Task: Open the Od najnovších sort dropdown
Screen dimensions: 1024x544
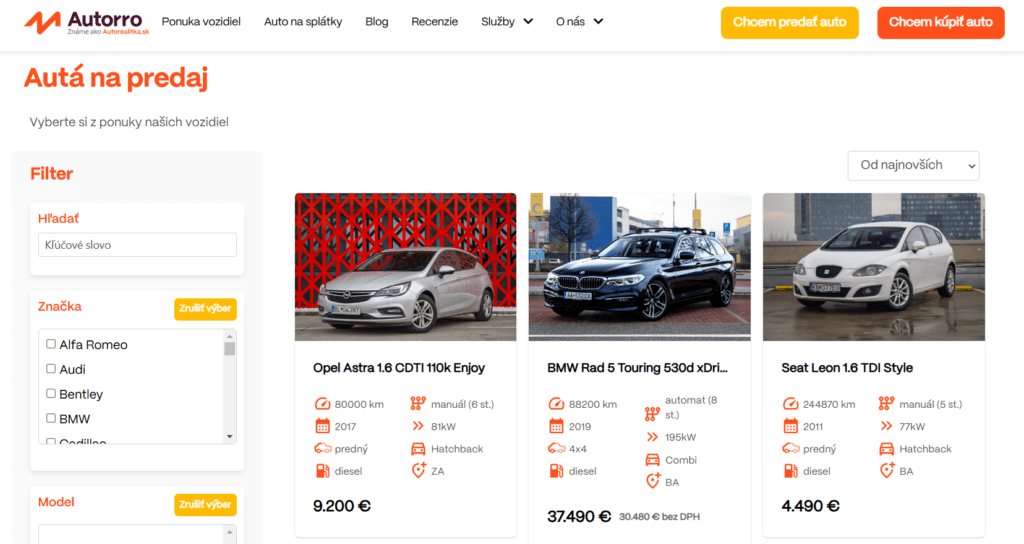Action: click(914, 166)
